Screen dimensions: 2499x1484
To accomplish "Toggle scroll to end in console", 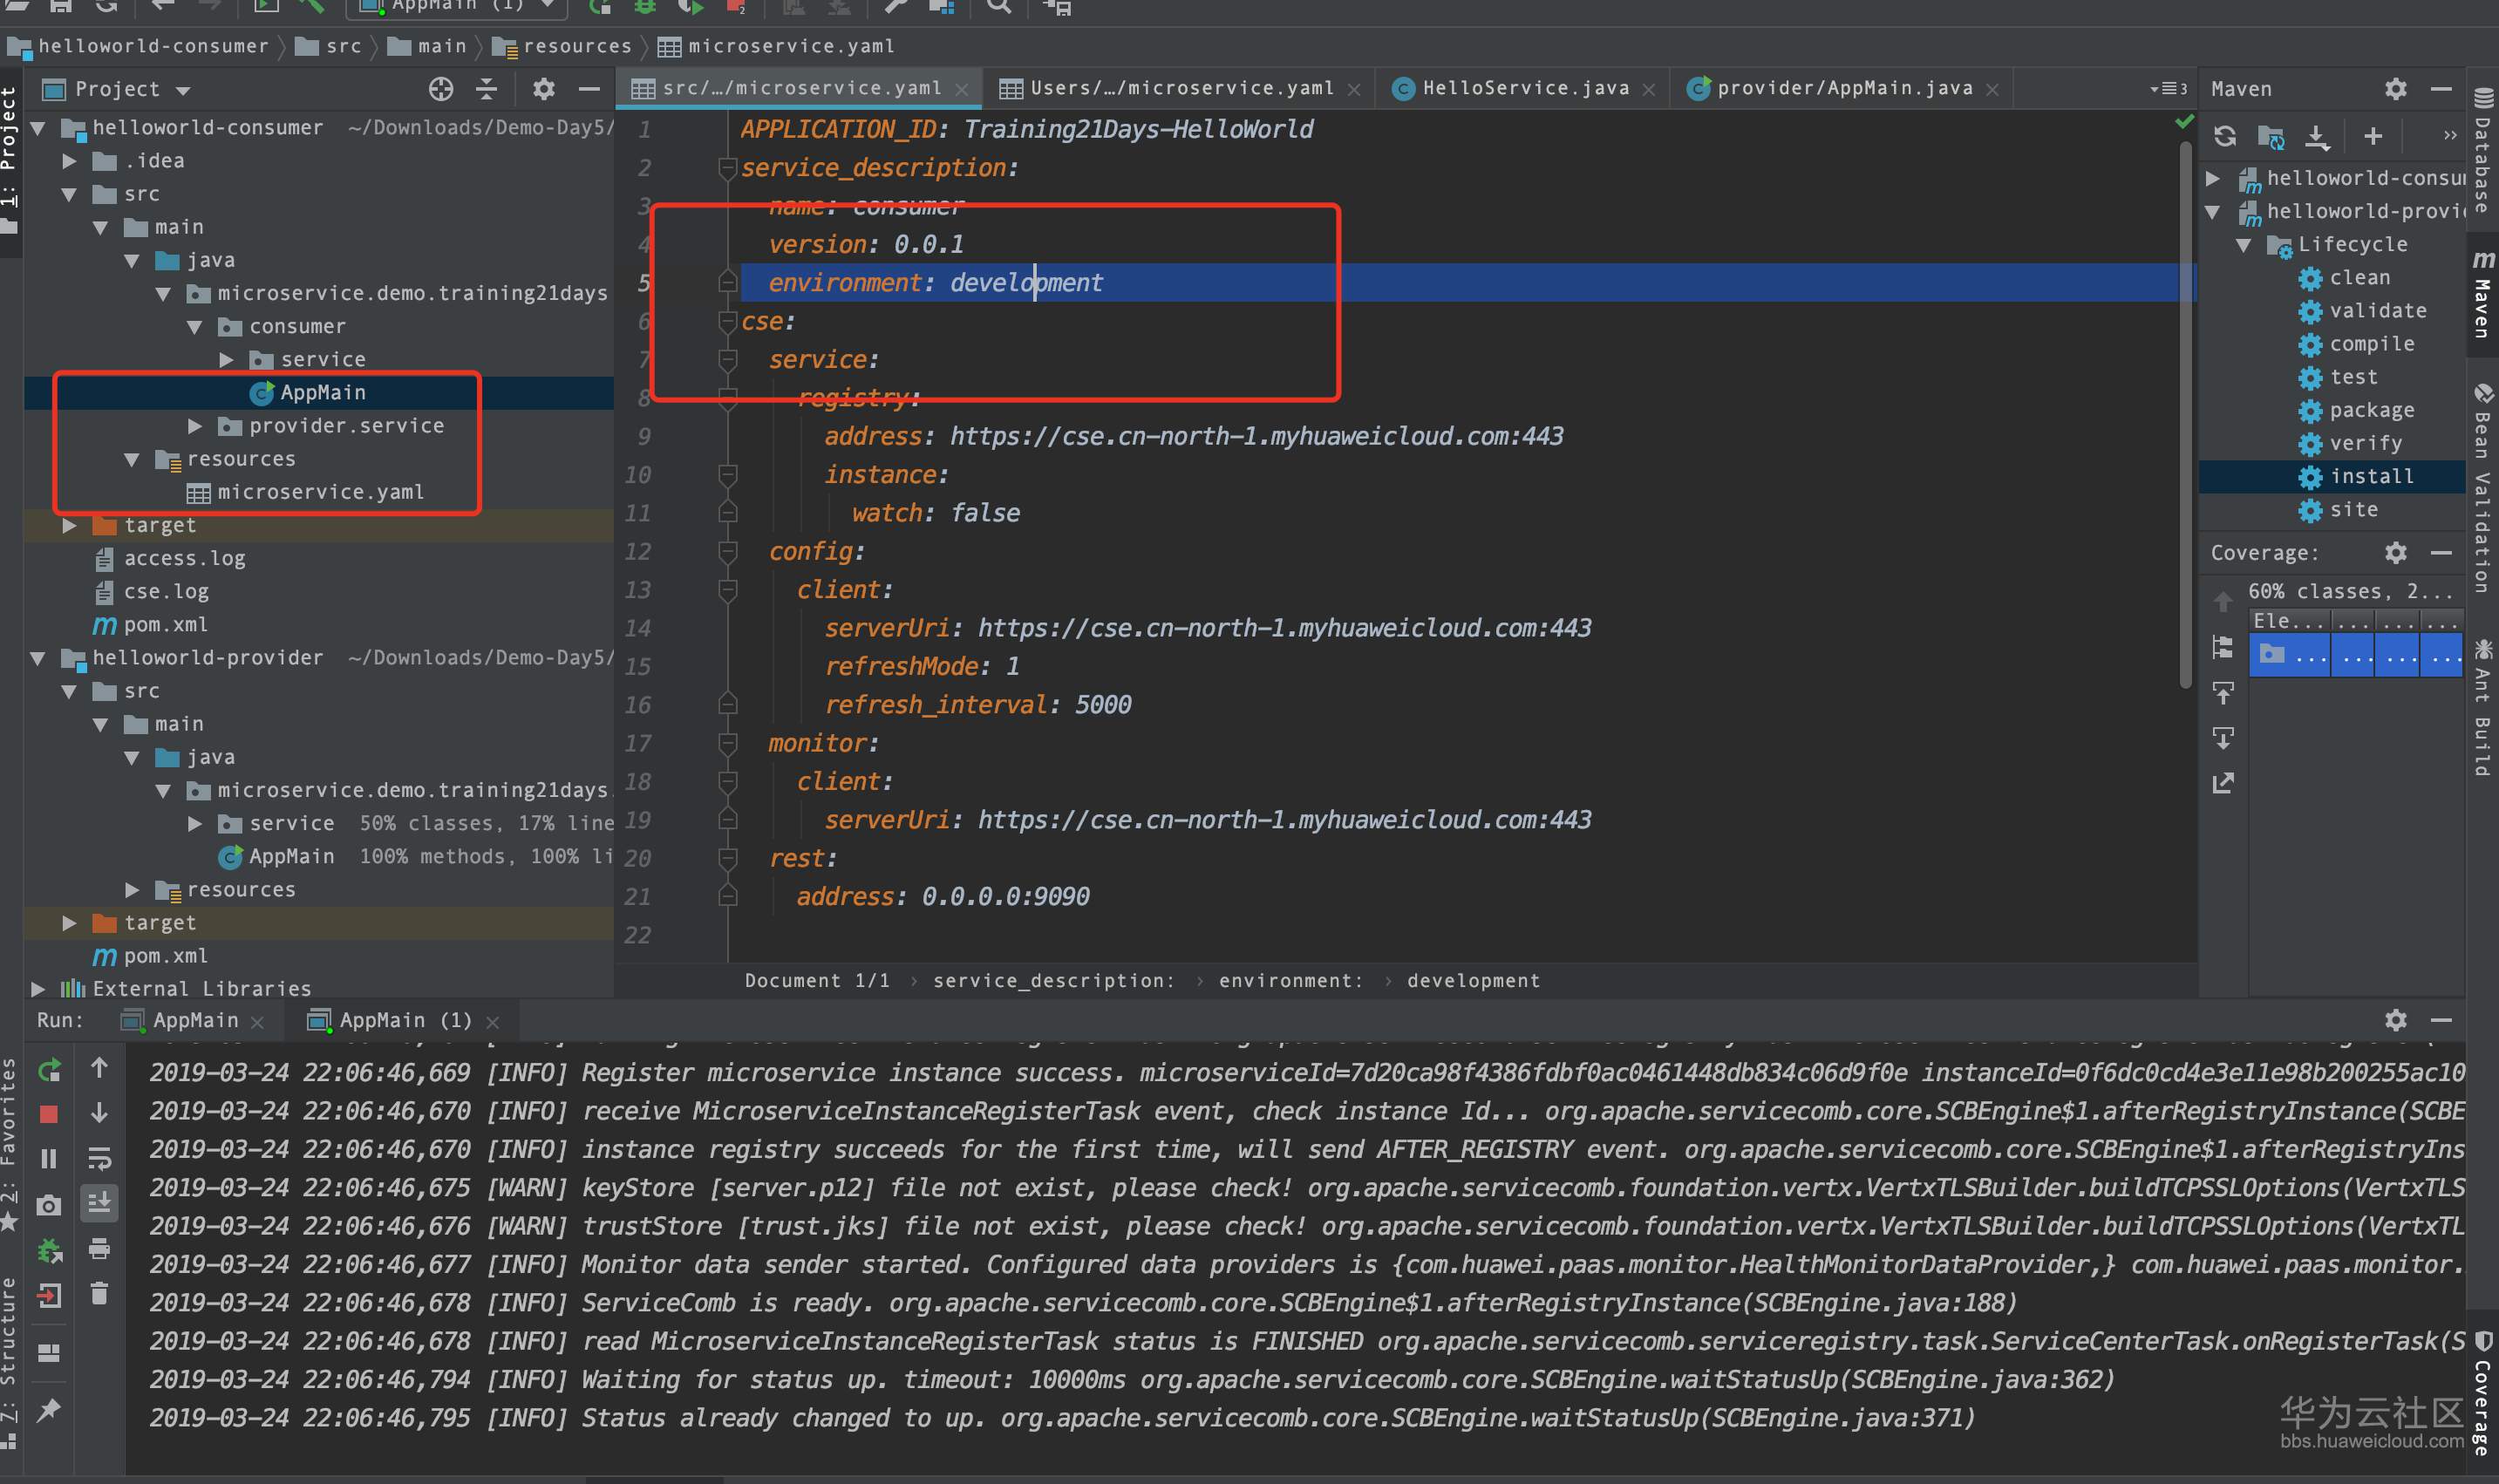I will click(x=99, y=1203).
